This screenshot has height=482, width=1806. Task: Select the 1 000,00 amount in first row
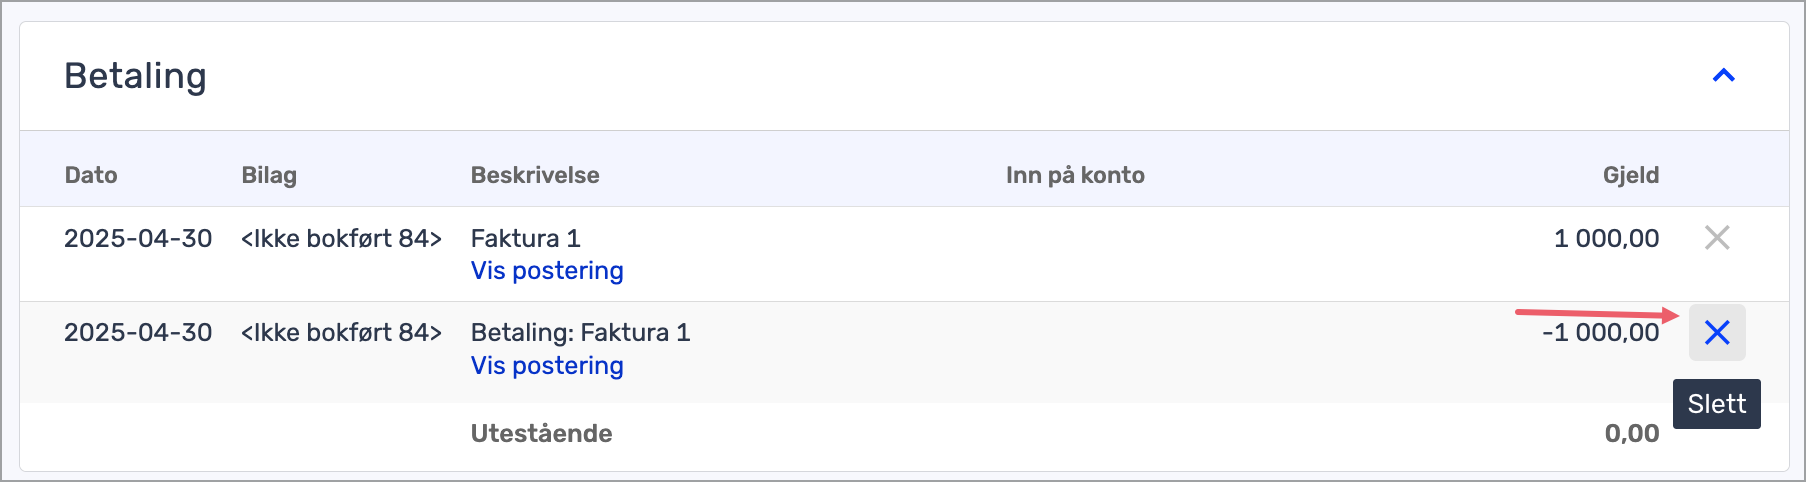point(1606,238)
